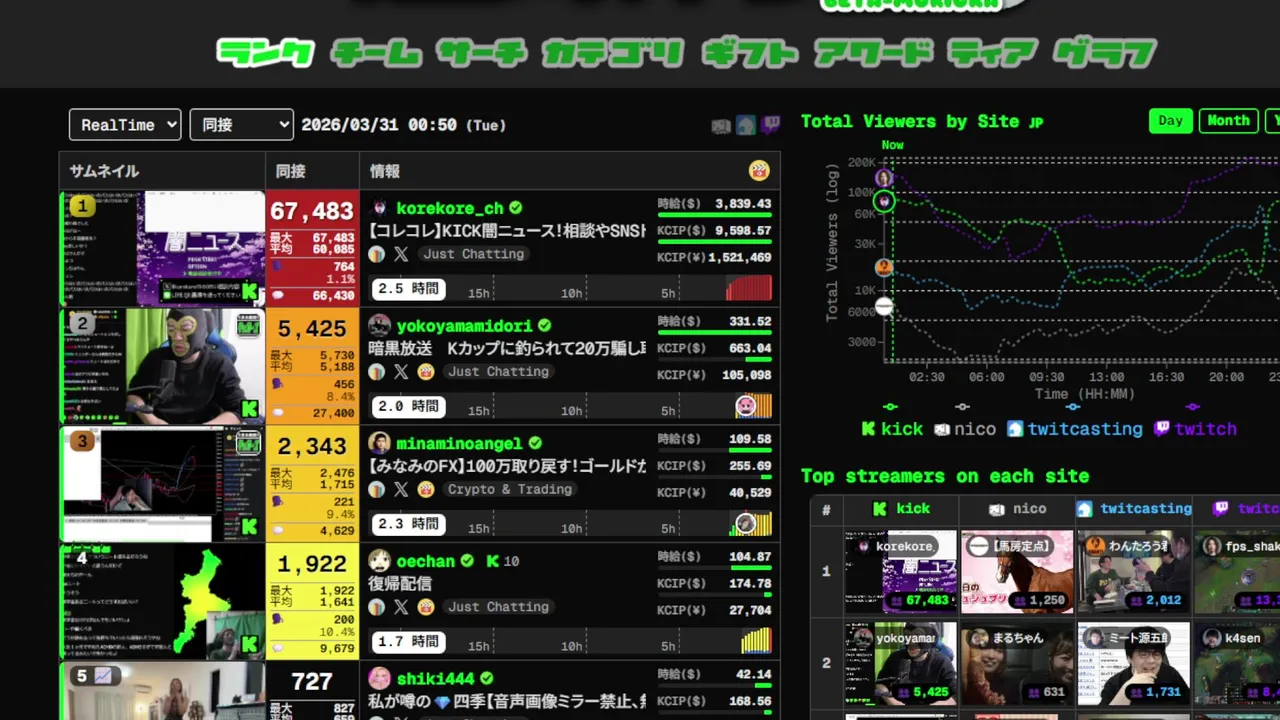This screenshot has width=1280, height=720.
Task: Open yokoyamamidori avatar icon
Action: coord(379,326)
